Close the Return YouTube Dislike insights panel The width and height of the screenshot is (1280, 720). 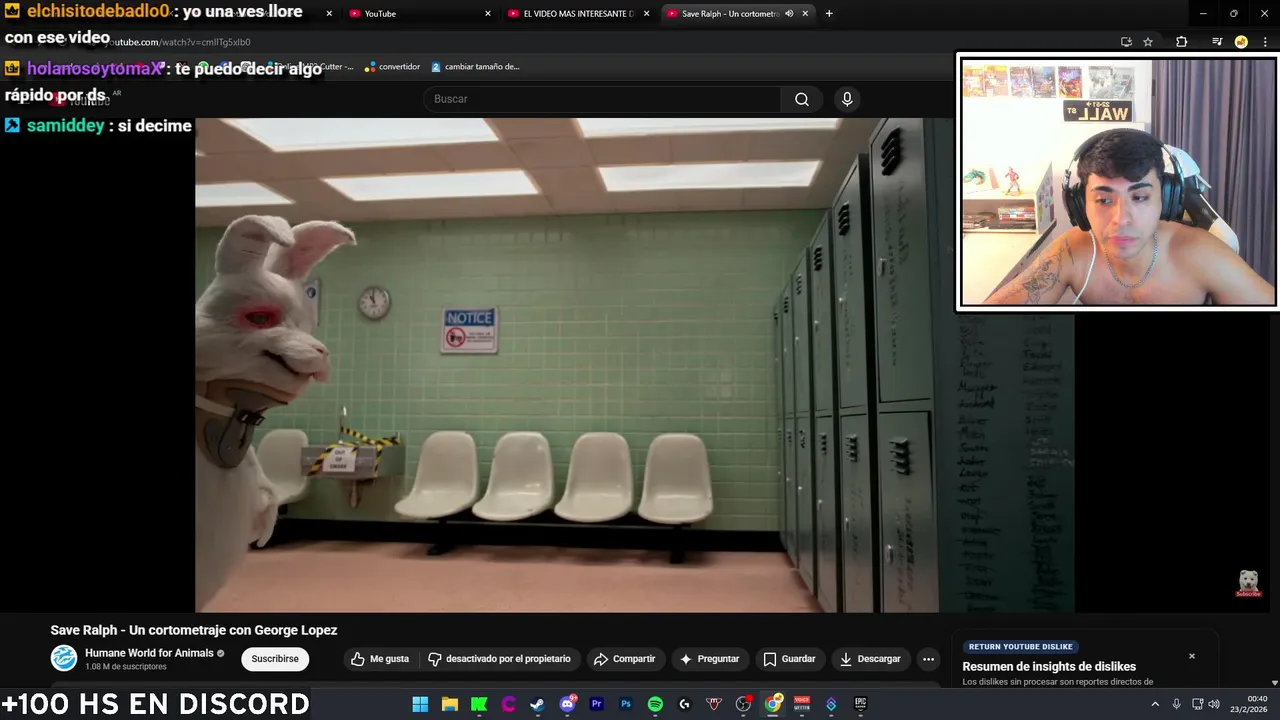pyautogui.click(x=1192, y=656)
